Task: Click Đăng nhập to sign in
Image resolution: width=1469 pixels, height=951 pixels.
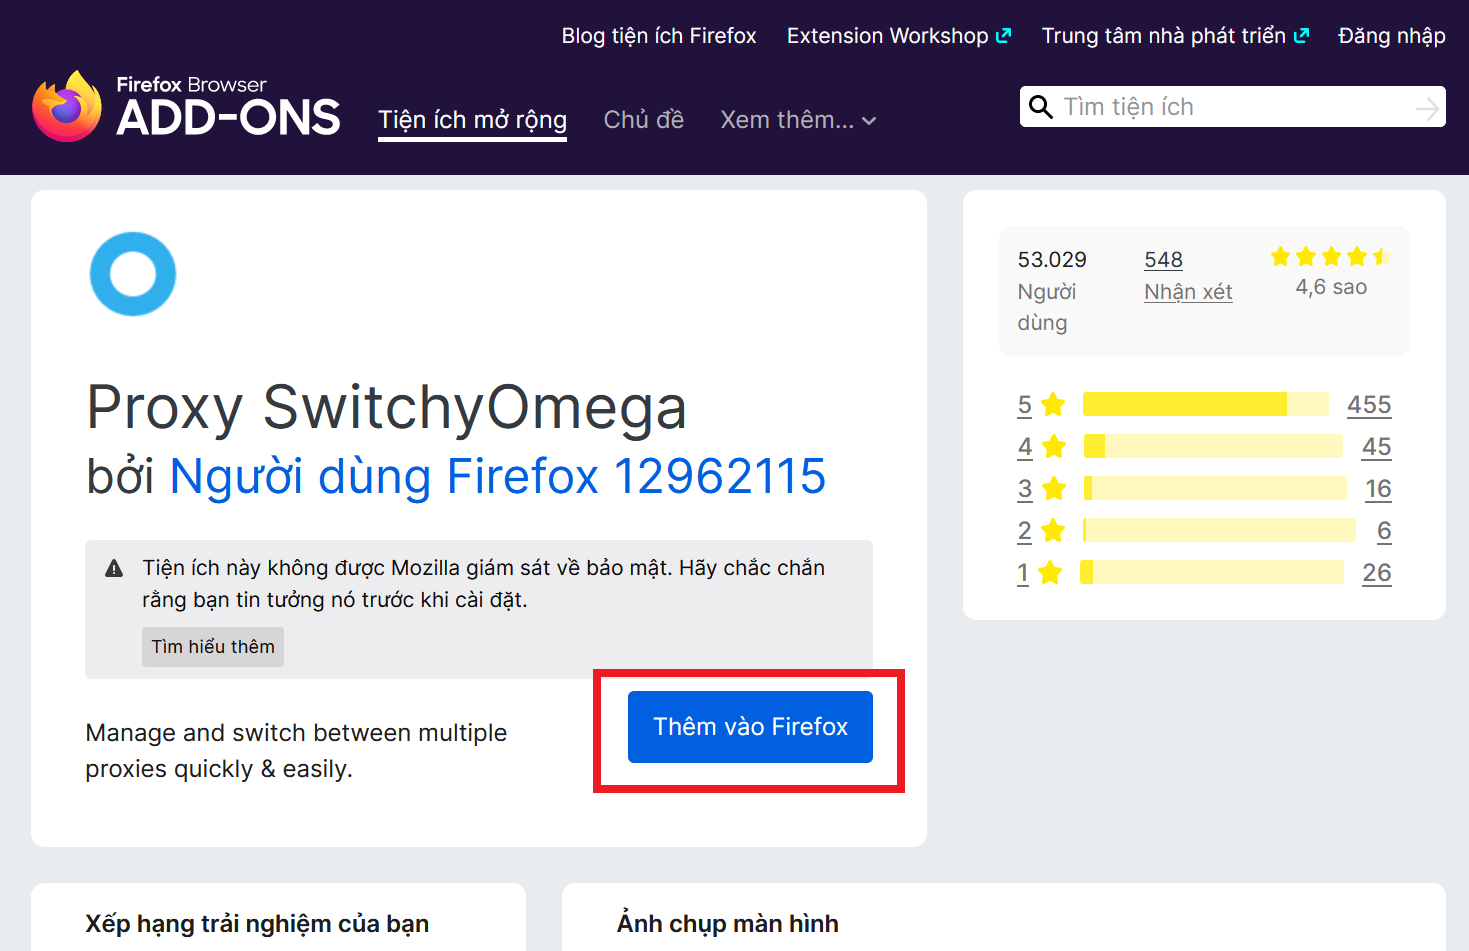Action: pyautogui.click(x=1392, y=36)
